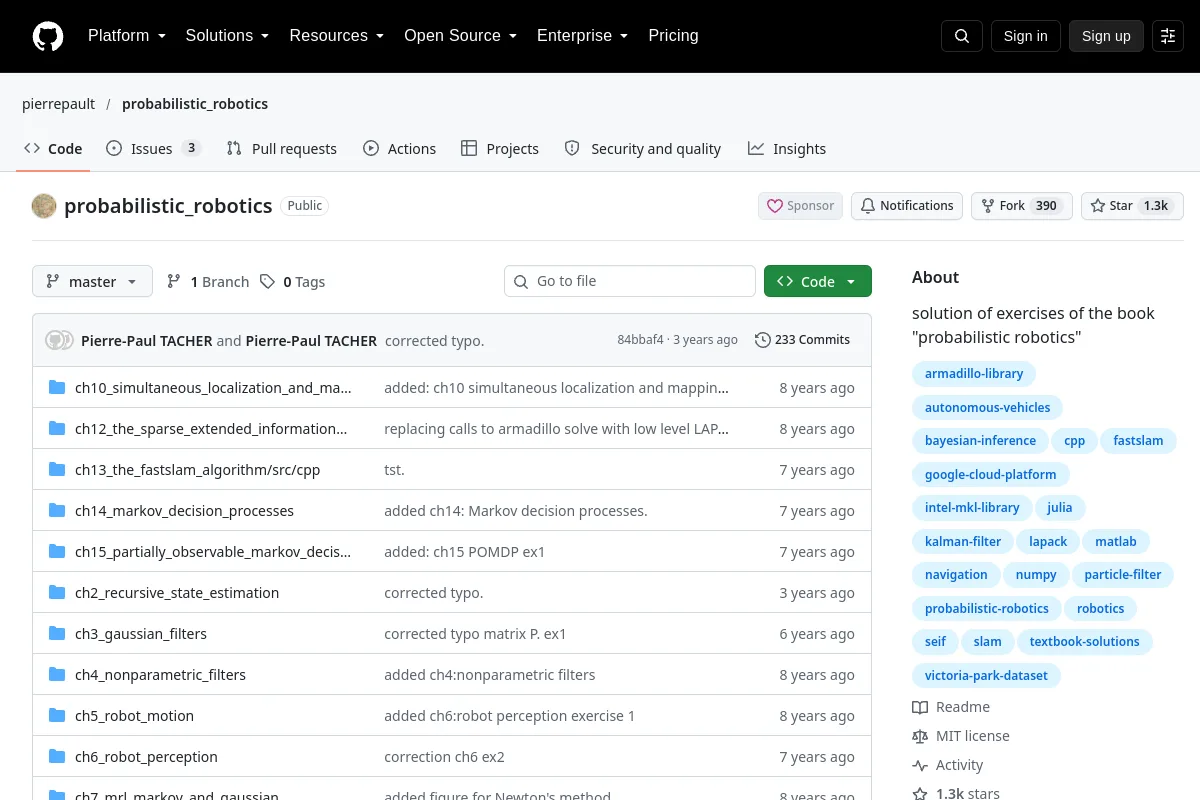Switch to the Actions tab
Image resolution: width=1200 pixels, height=800 pixels.
point(400,149)
